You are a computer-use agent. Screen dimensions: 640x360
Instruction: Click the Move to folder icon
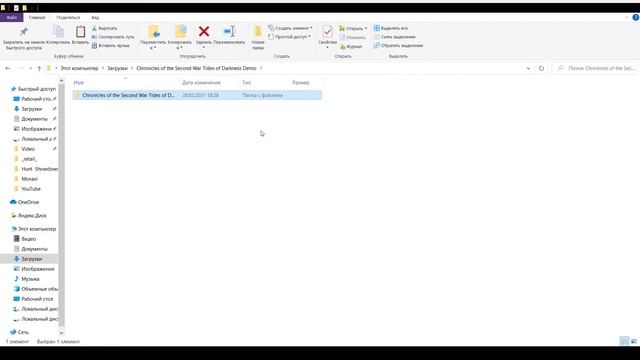coord(153,32)
